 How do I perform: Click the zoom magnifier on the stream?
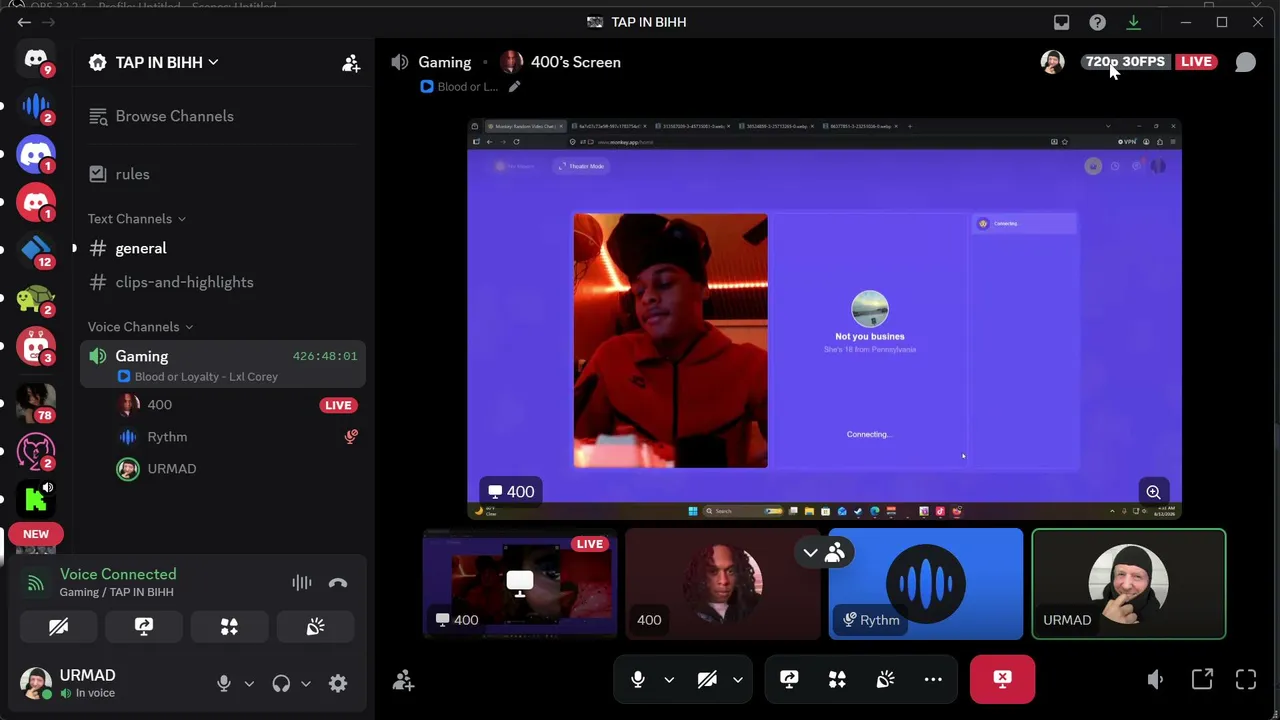1153,492
